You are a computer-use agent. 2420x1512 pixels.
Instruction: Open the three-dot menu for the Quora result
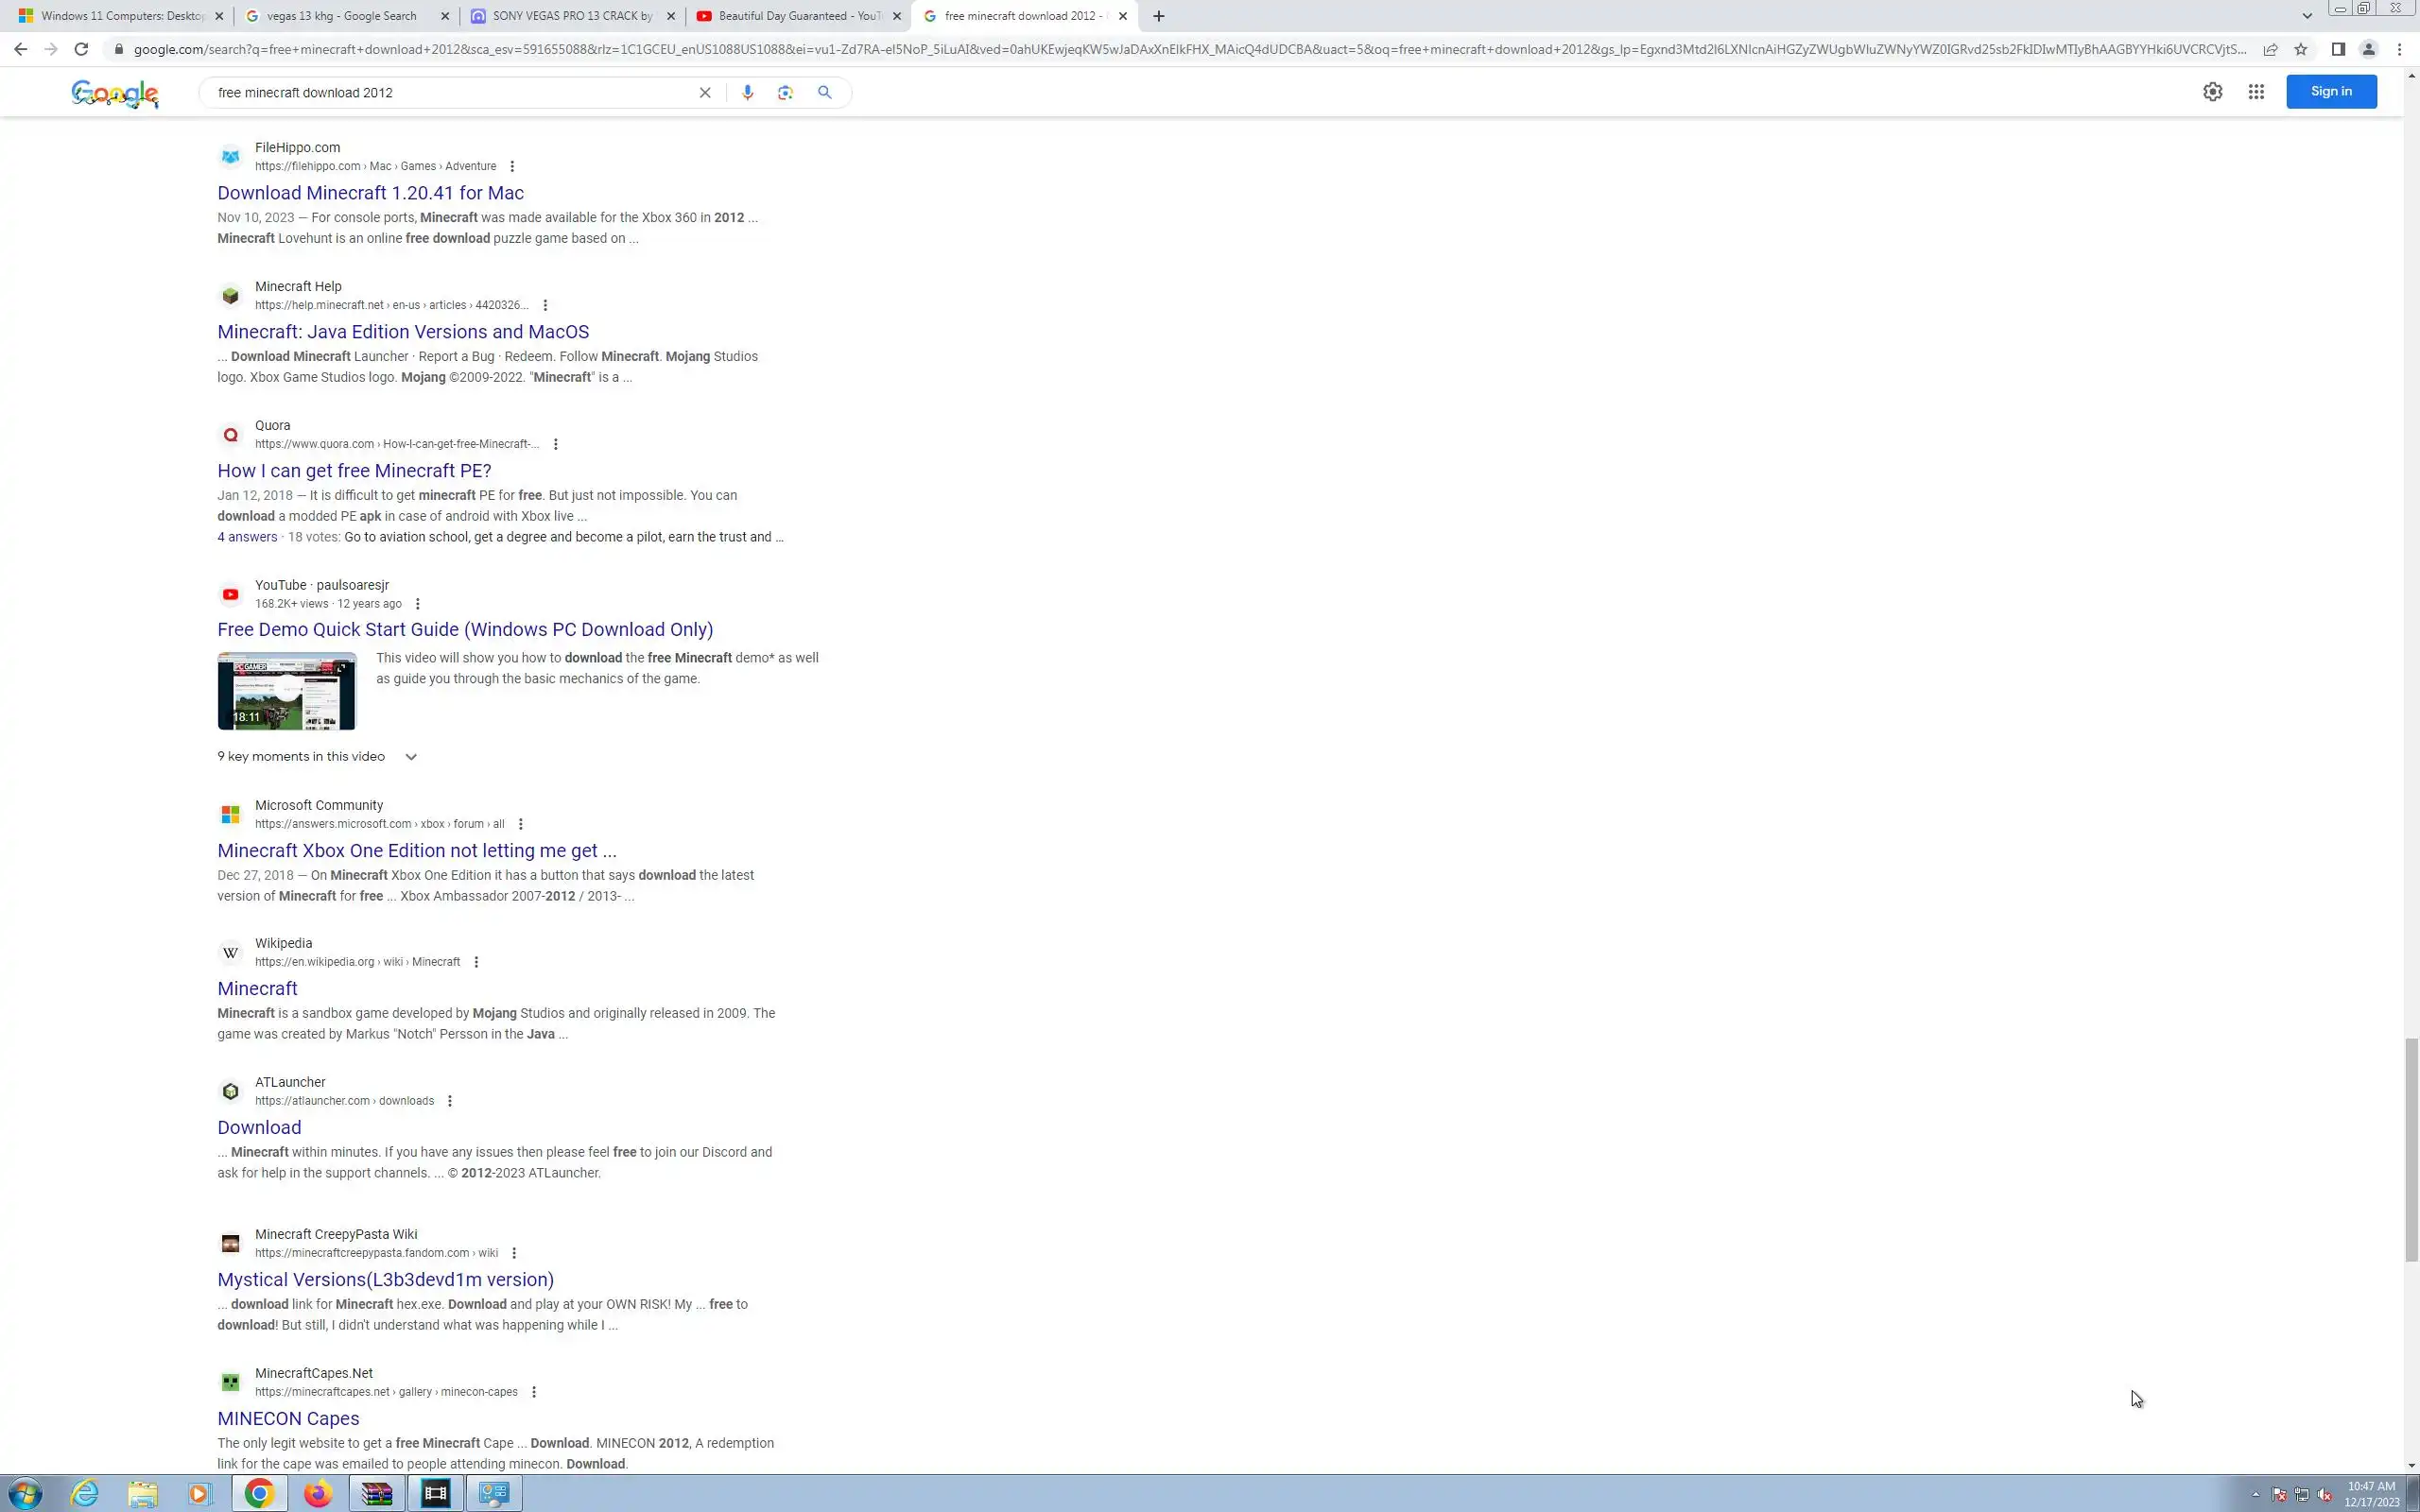pos(556,444)
